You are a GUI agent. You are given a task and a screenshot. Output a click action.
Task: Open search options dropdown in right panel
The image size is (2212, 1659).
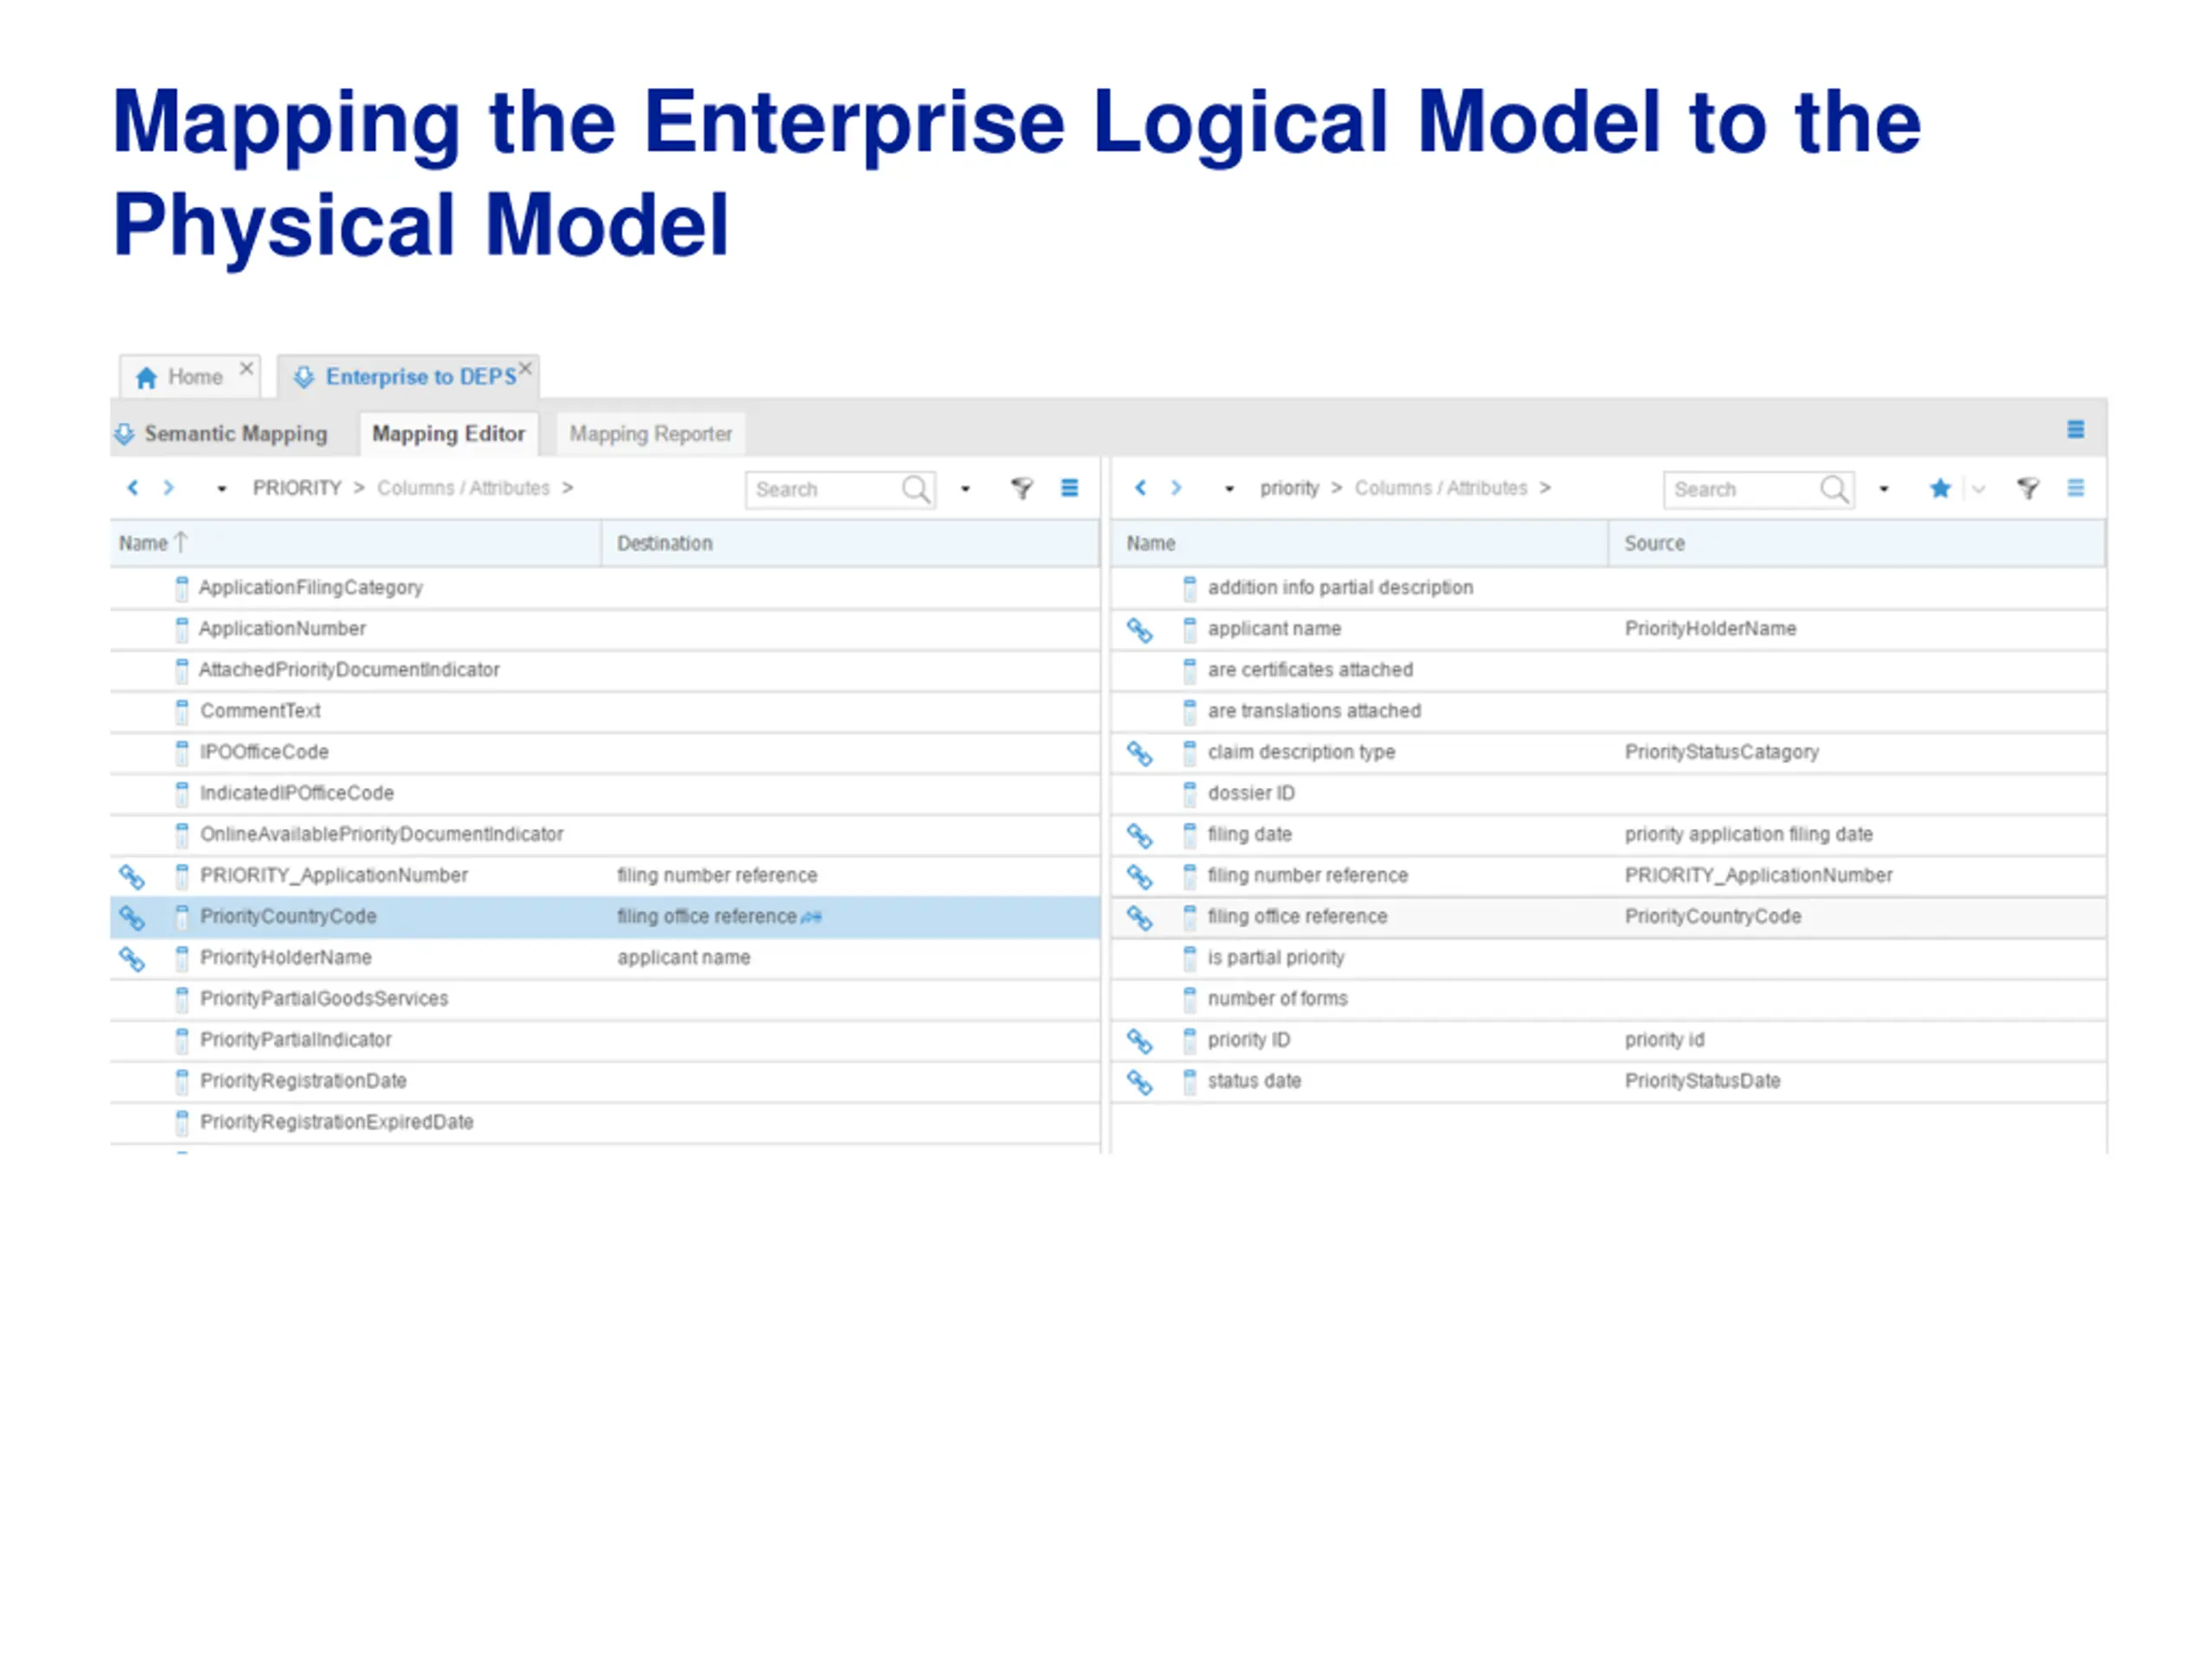[x=1884, y=489]
